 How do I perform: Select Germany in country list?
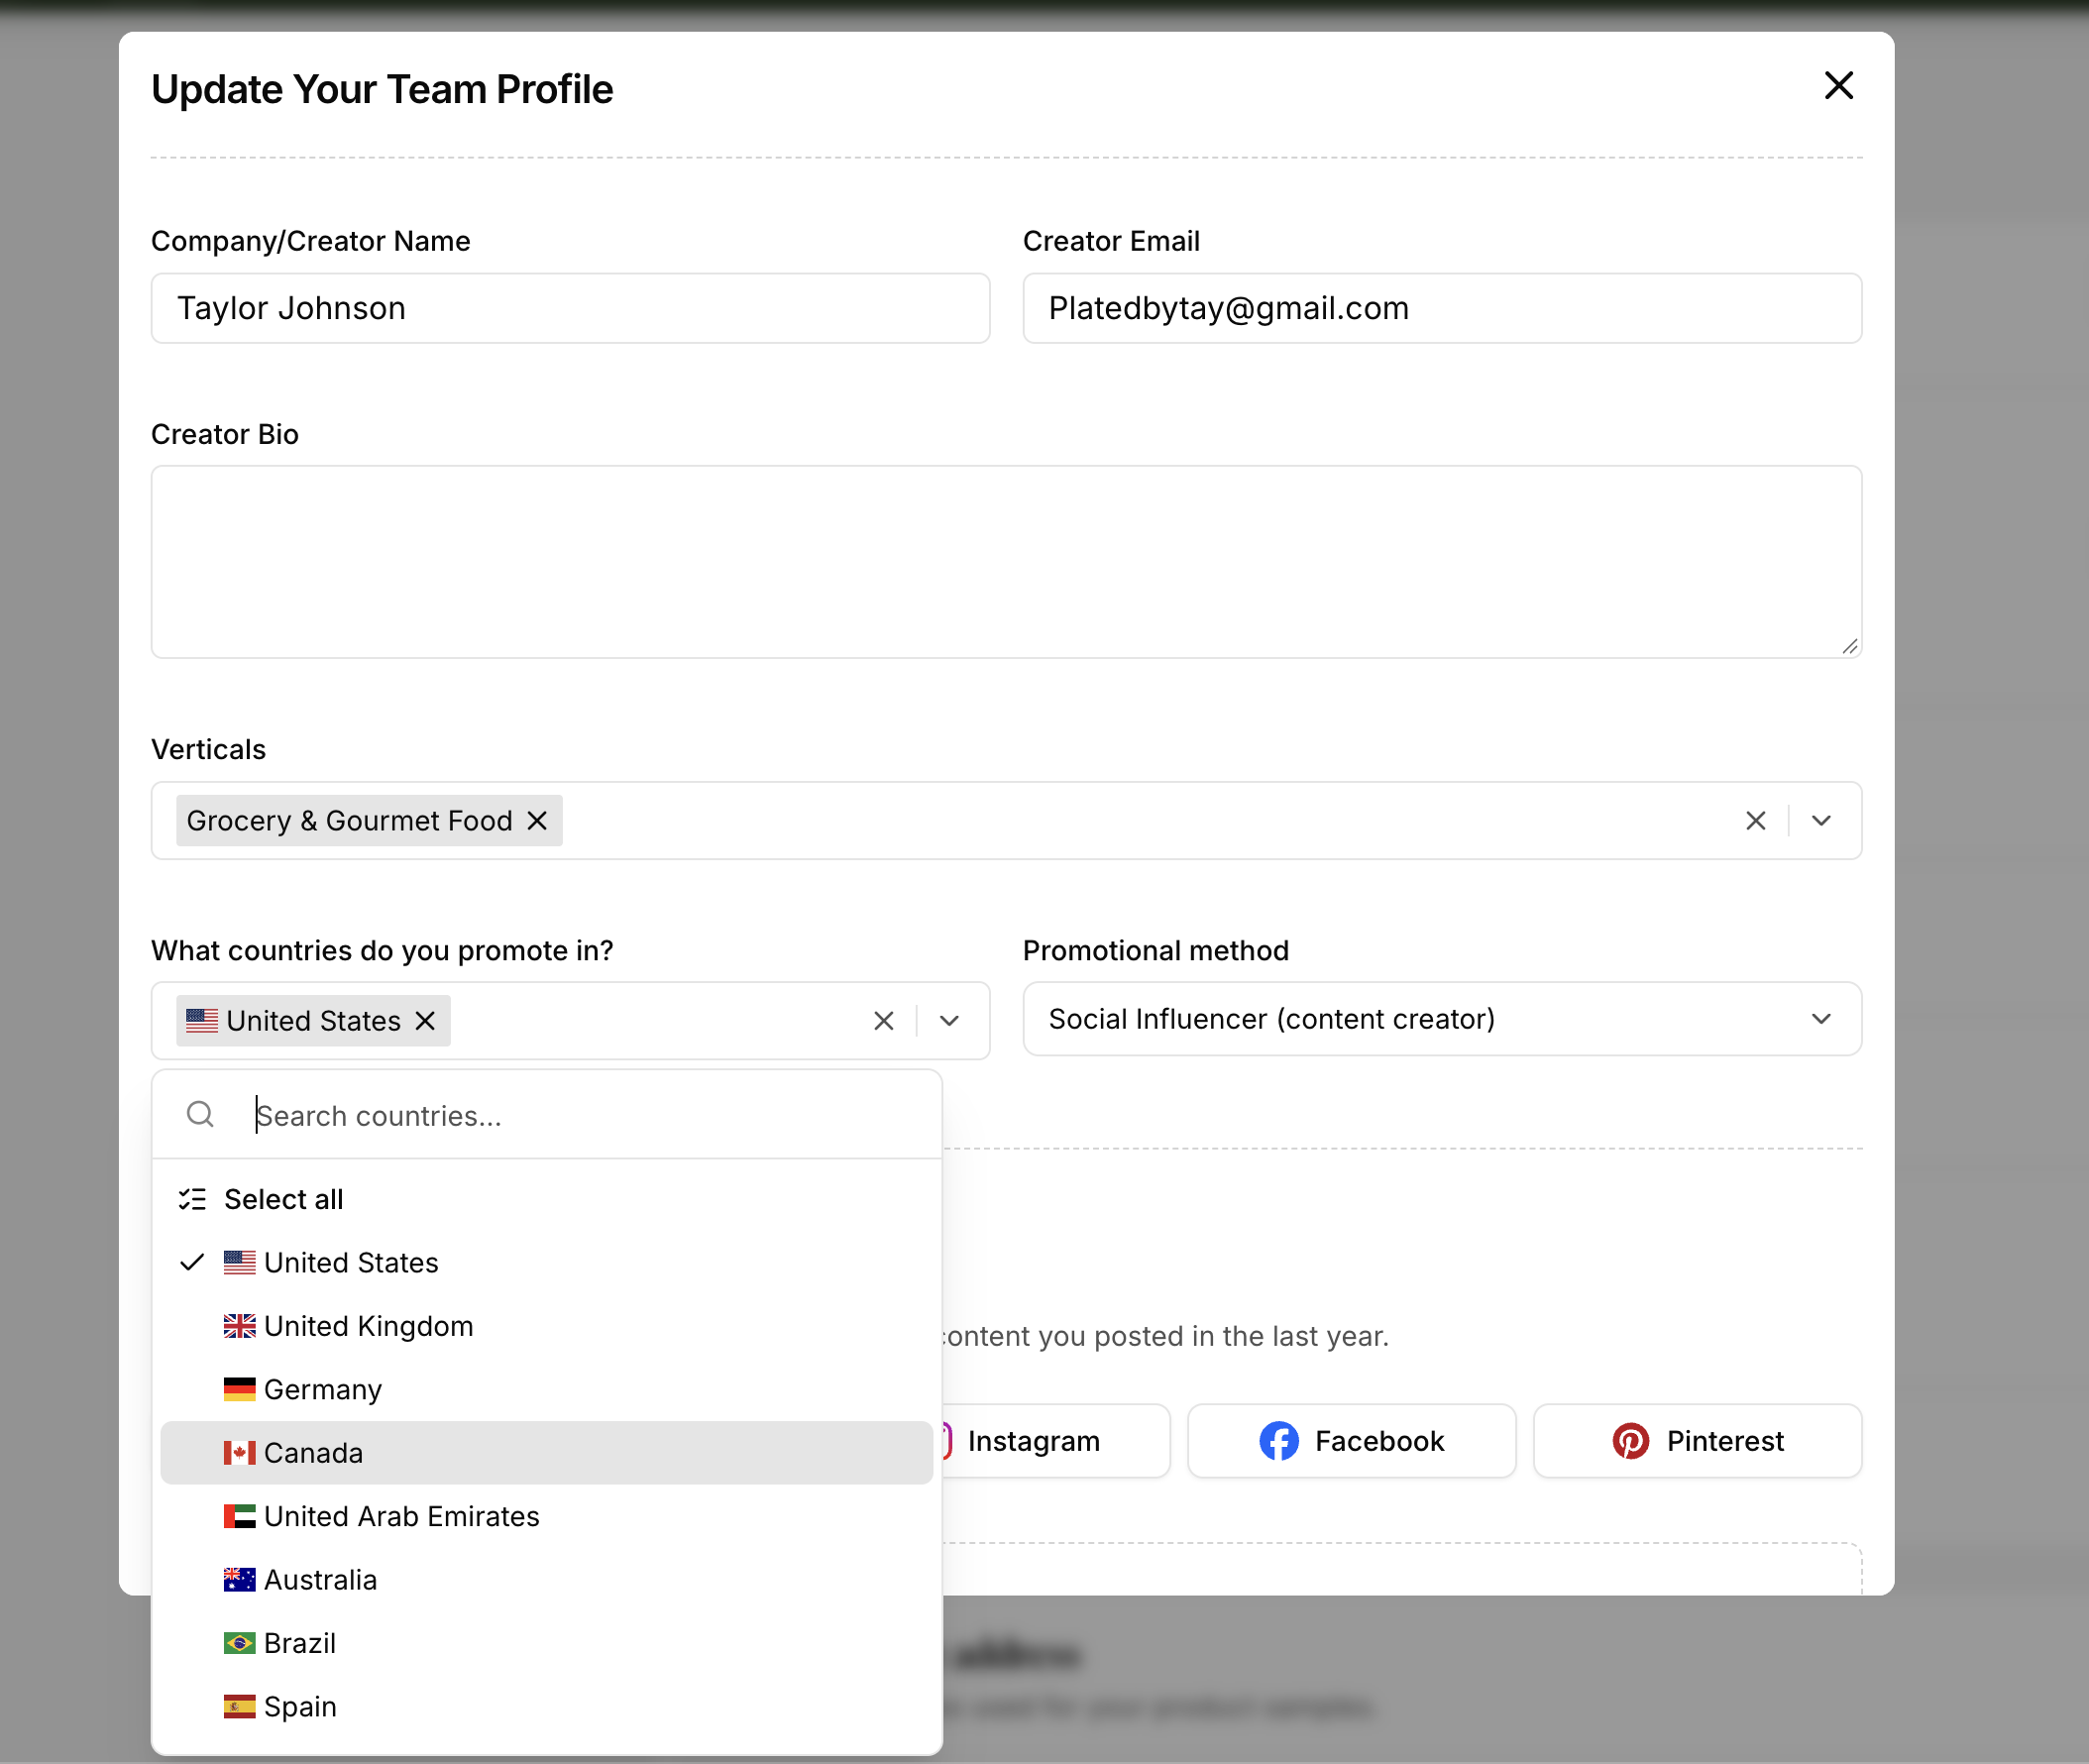[x=547, y=1390]
